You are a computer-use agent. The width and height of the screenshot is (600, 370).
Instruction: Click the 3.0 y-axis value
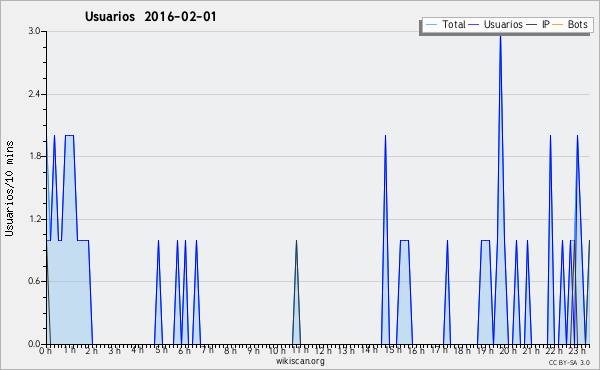pos(34,31)
